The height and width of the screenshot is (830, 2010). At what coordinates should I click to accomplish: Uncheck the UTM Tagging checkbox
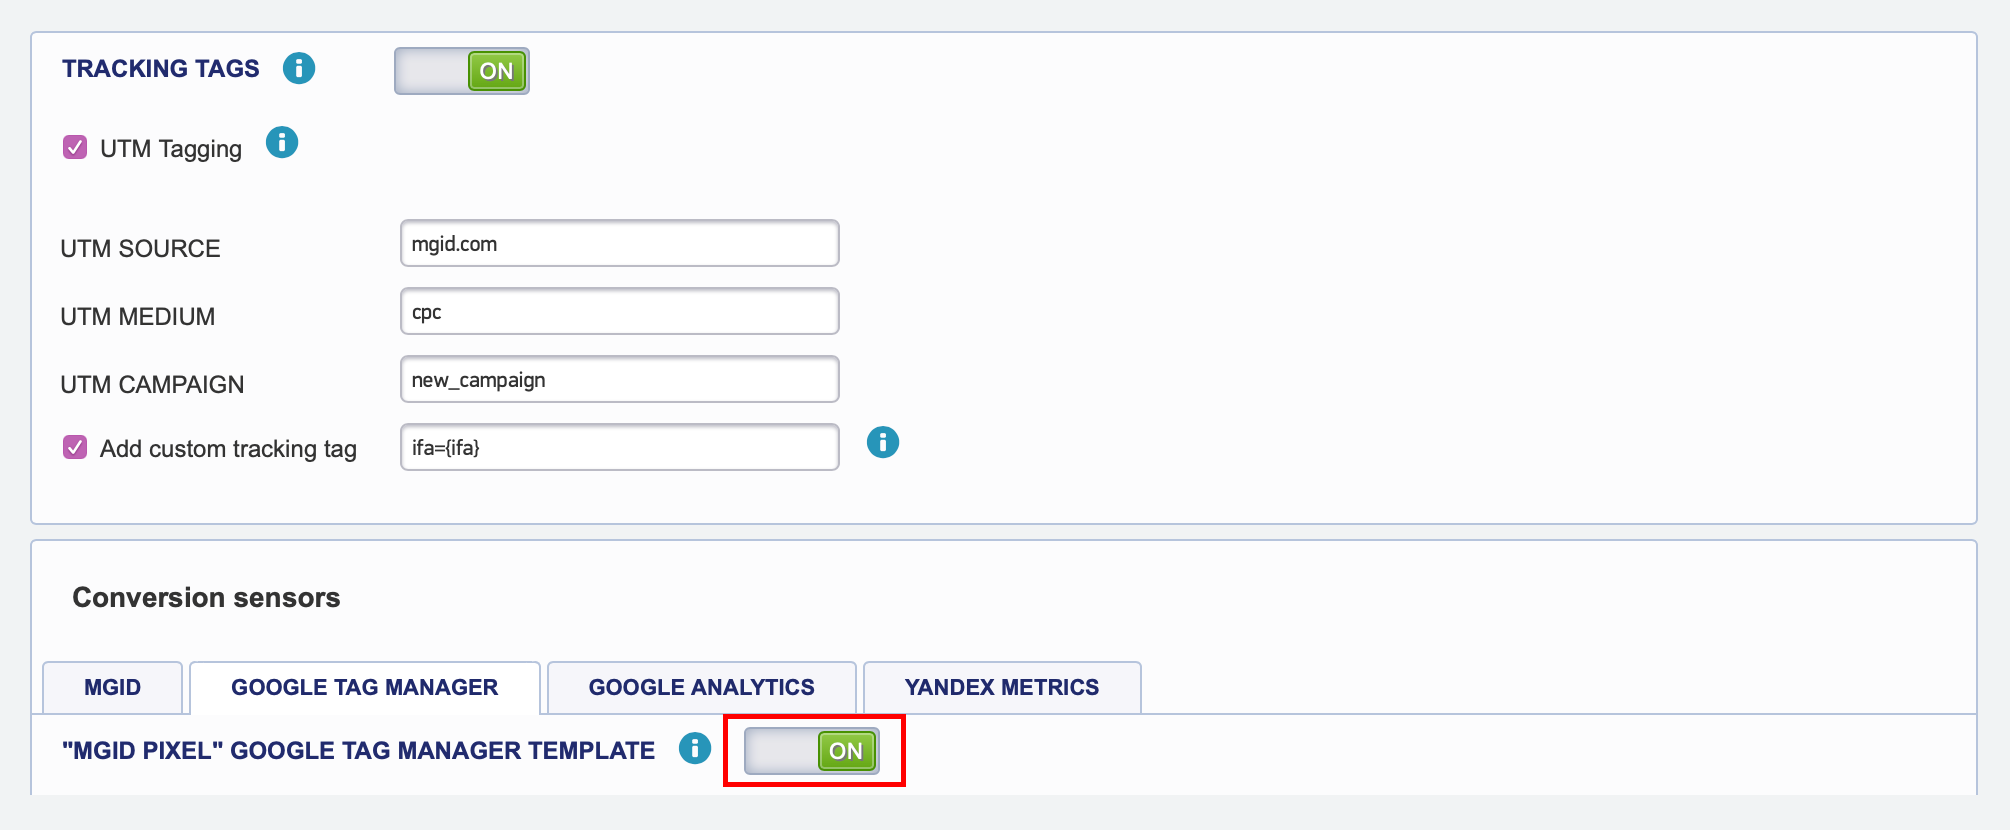75,148
